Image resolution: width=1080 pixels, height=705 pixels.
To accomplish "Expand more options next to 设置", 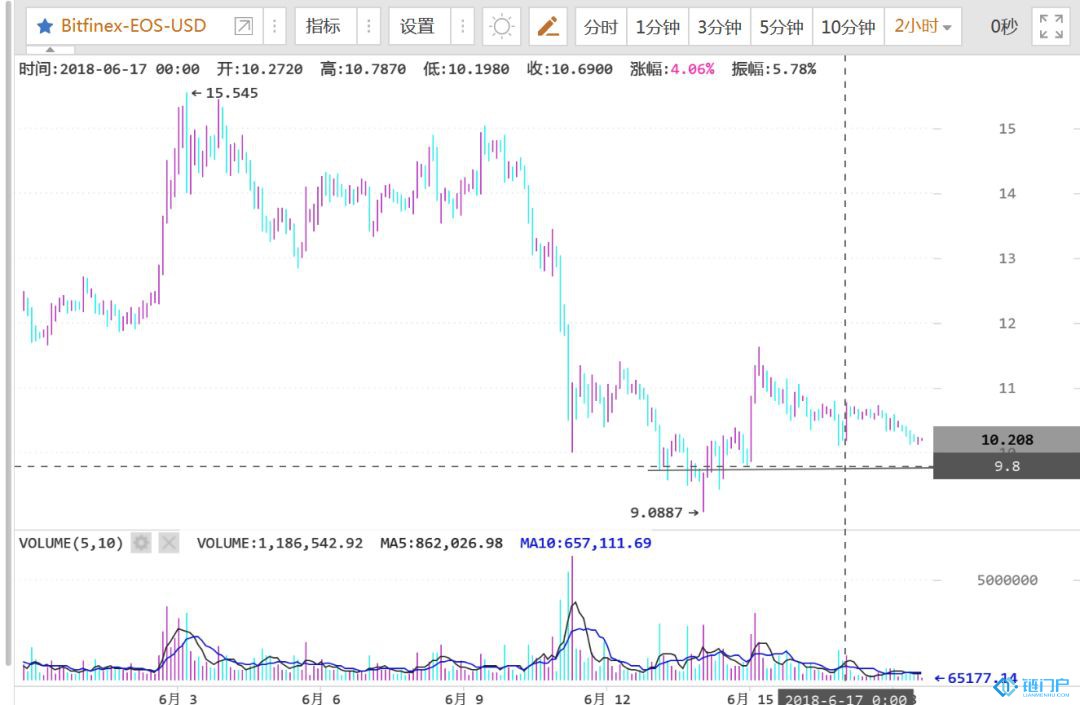I will [462, 27].
